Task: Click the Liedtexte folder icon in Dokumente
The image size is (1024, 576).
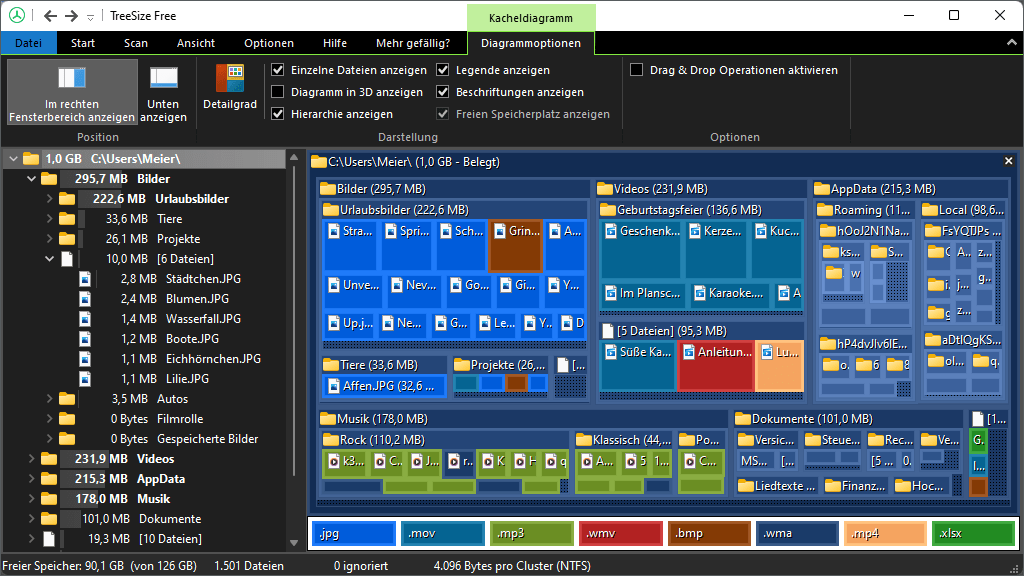Action: point(746,486)
